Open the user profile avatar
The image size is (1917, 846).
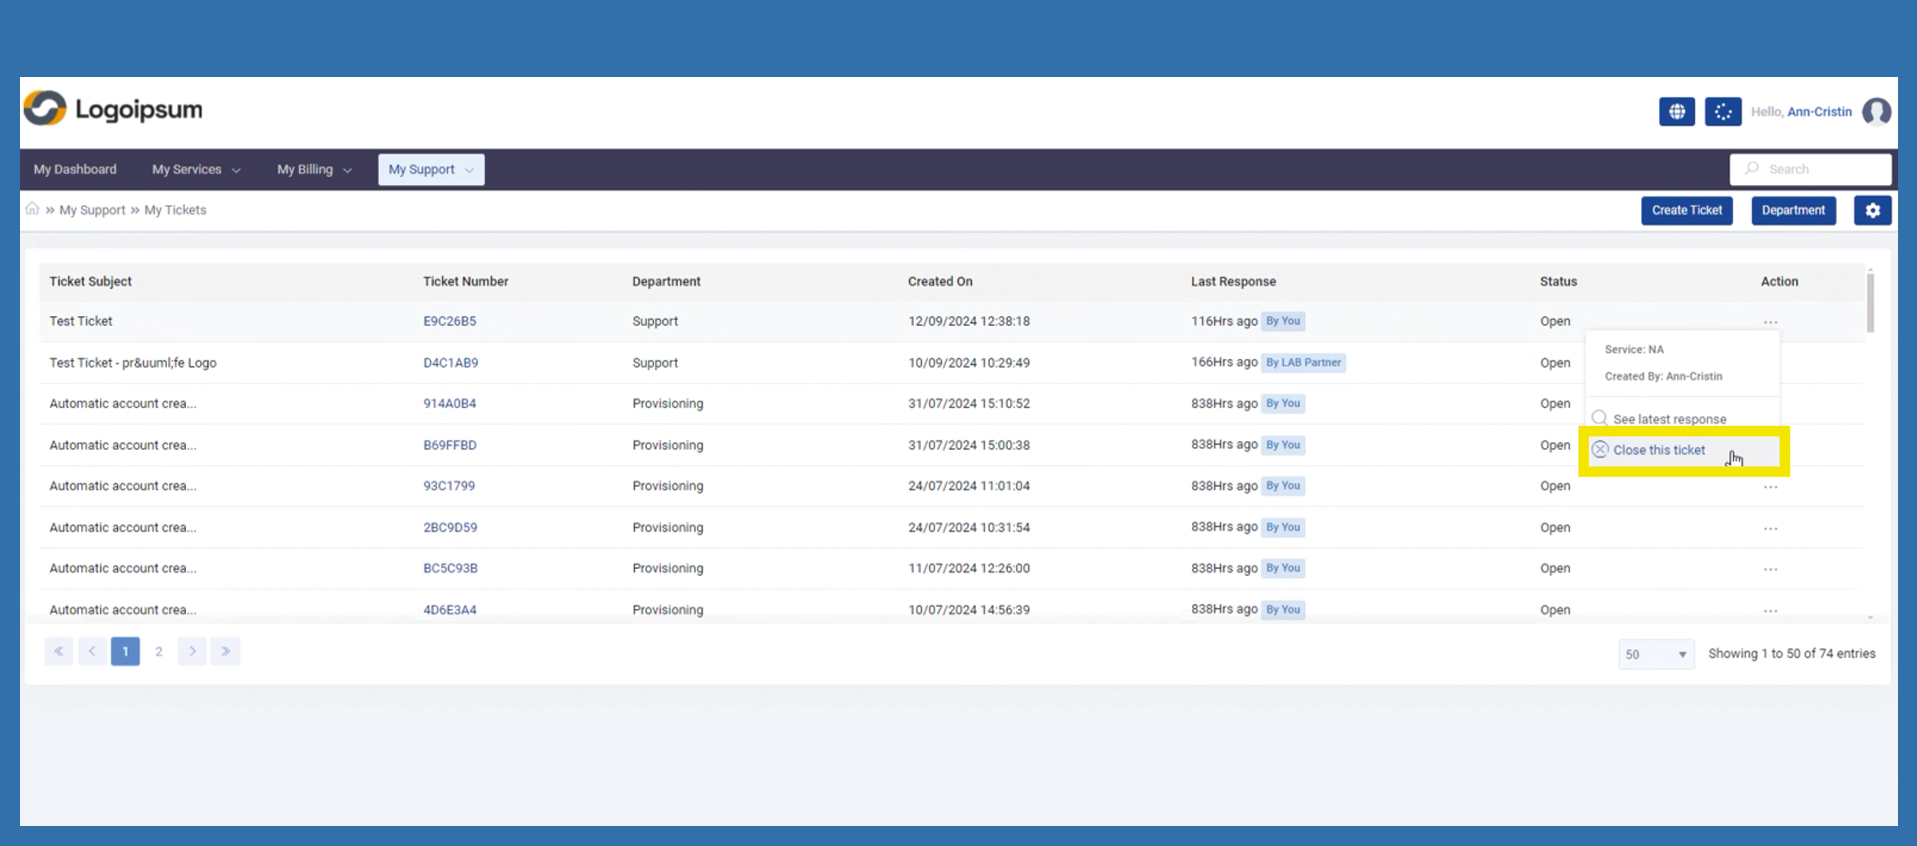pyautogui.click(x=1876, y=112)
